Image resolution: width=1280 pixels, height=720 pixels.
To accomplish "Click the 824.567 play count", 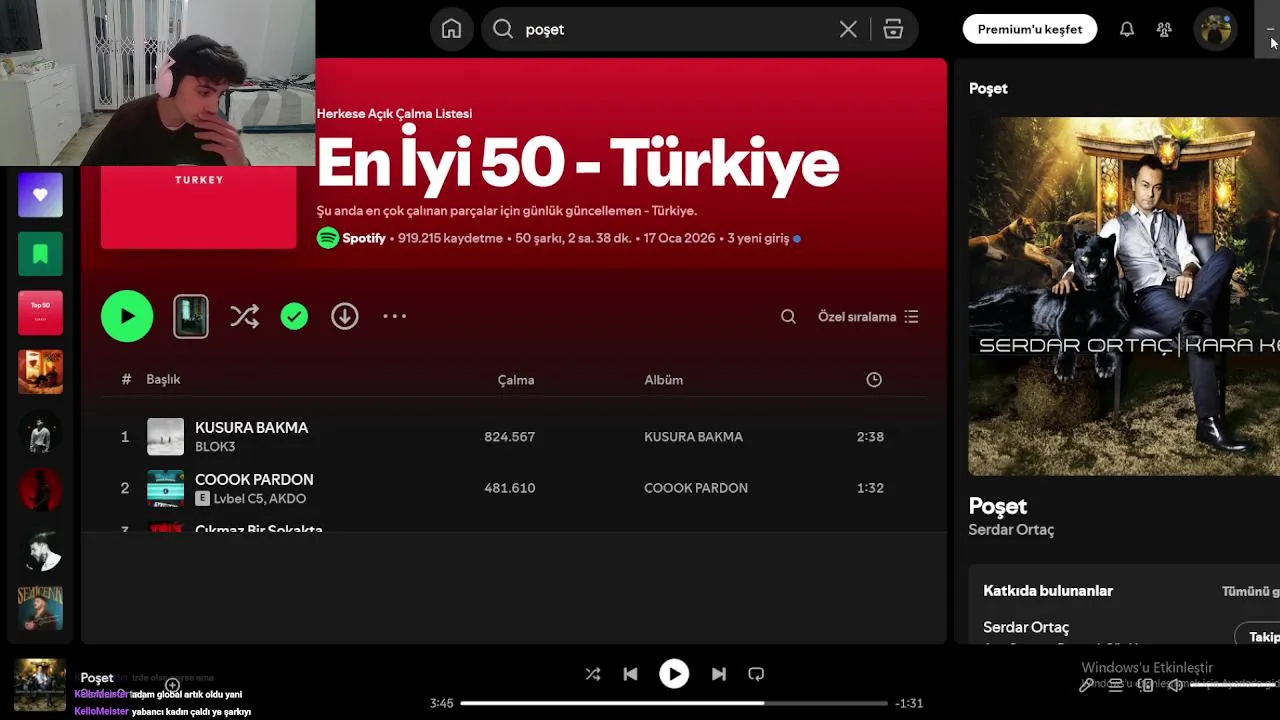I will [509, 437].
